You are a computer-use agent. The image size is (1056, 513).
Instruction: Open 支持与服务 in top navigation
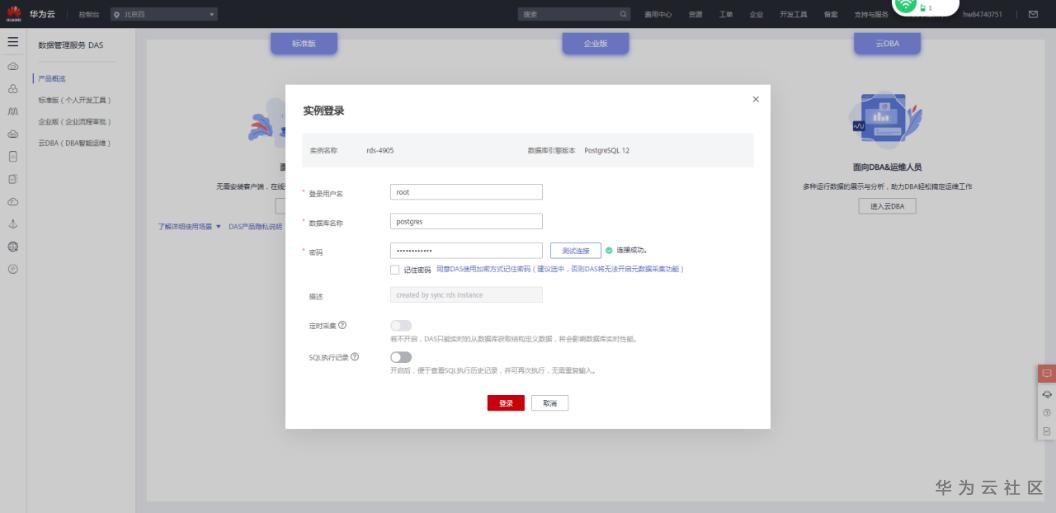coord(871,14)
